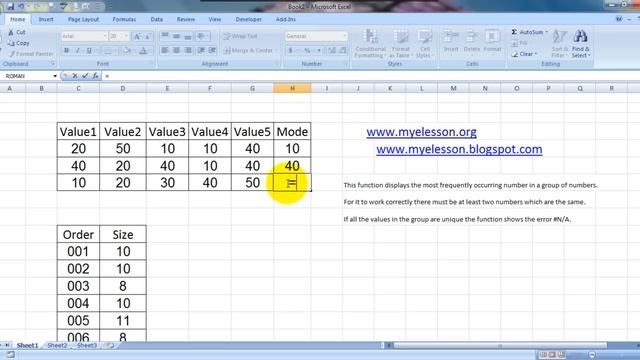Switch to the Page Layout tab

pyautogui.click(x=83, y=19)
